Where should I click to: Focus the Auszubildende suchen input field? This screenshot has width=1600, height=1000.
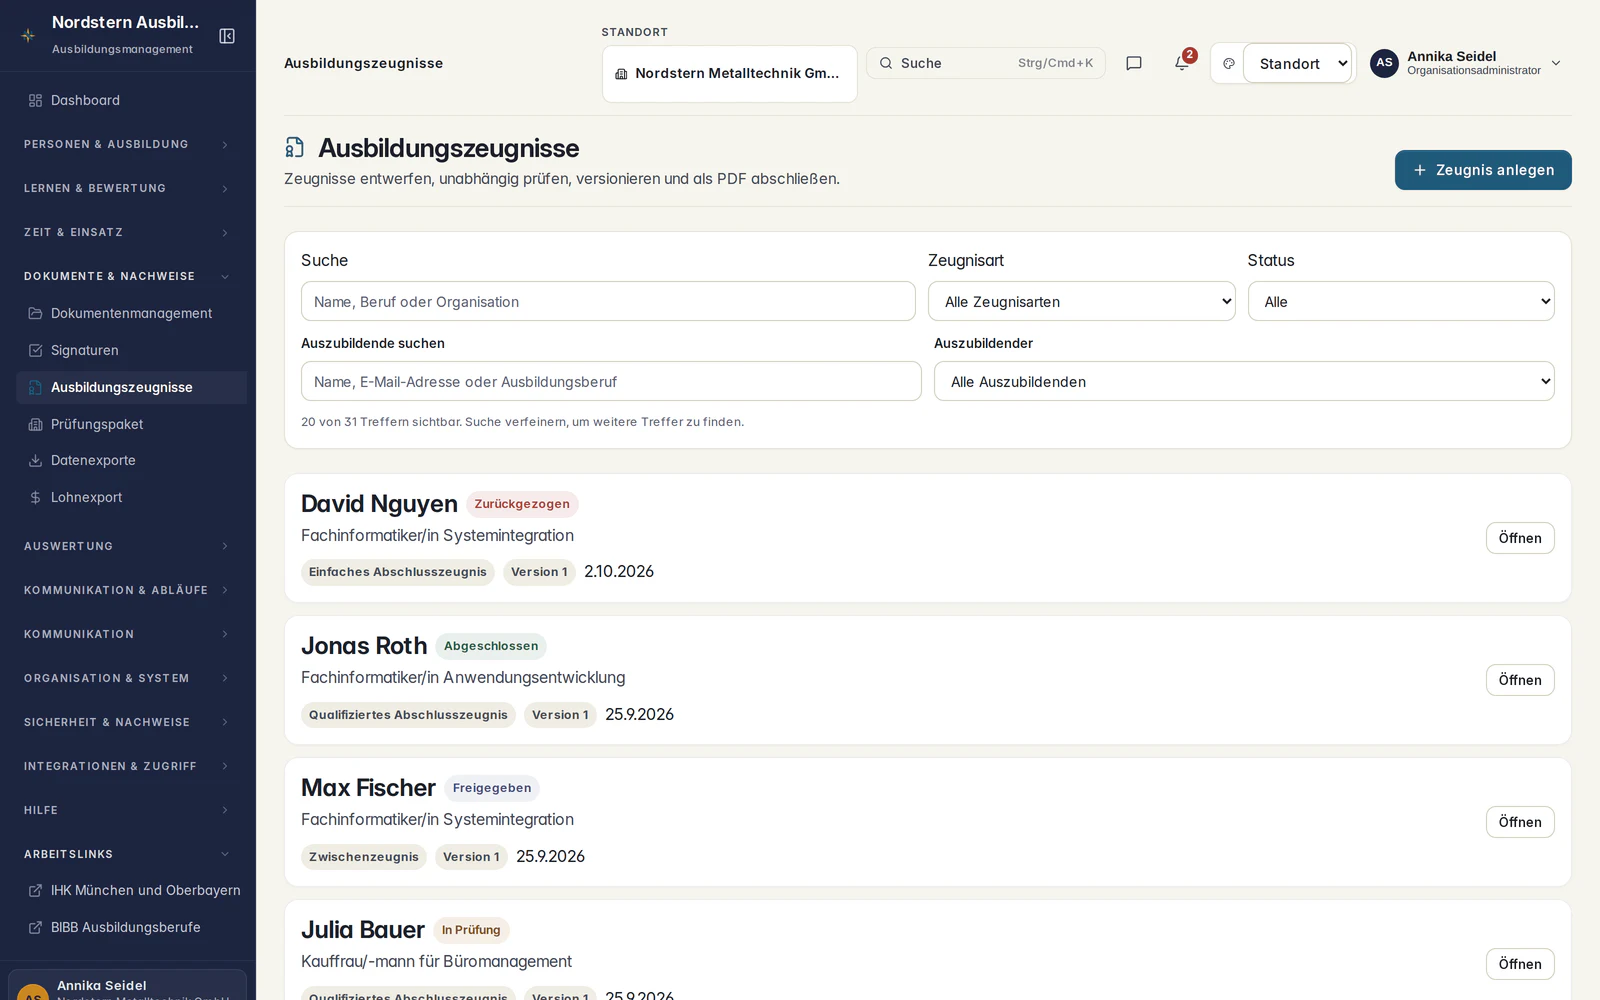pyautogui.click(x=611, y=381)
